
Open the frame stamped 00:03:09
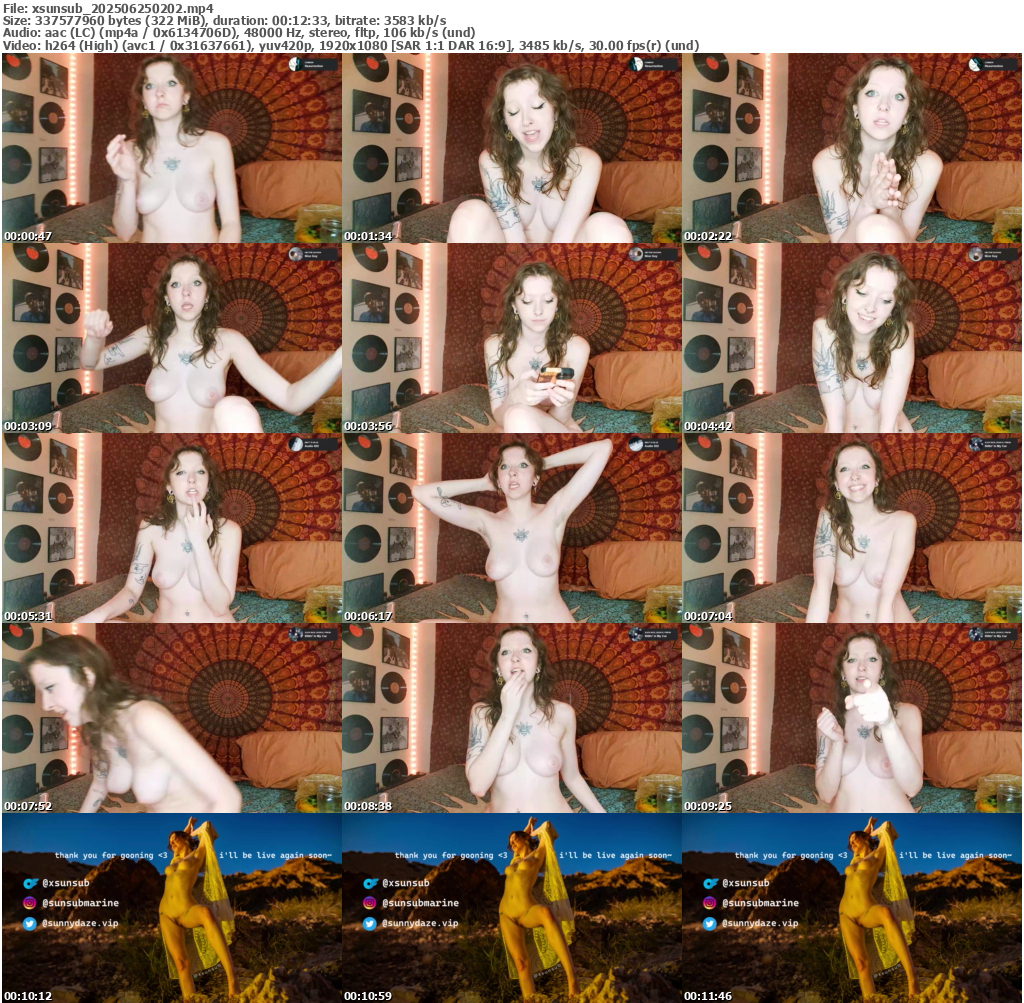coord(172,338)
